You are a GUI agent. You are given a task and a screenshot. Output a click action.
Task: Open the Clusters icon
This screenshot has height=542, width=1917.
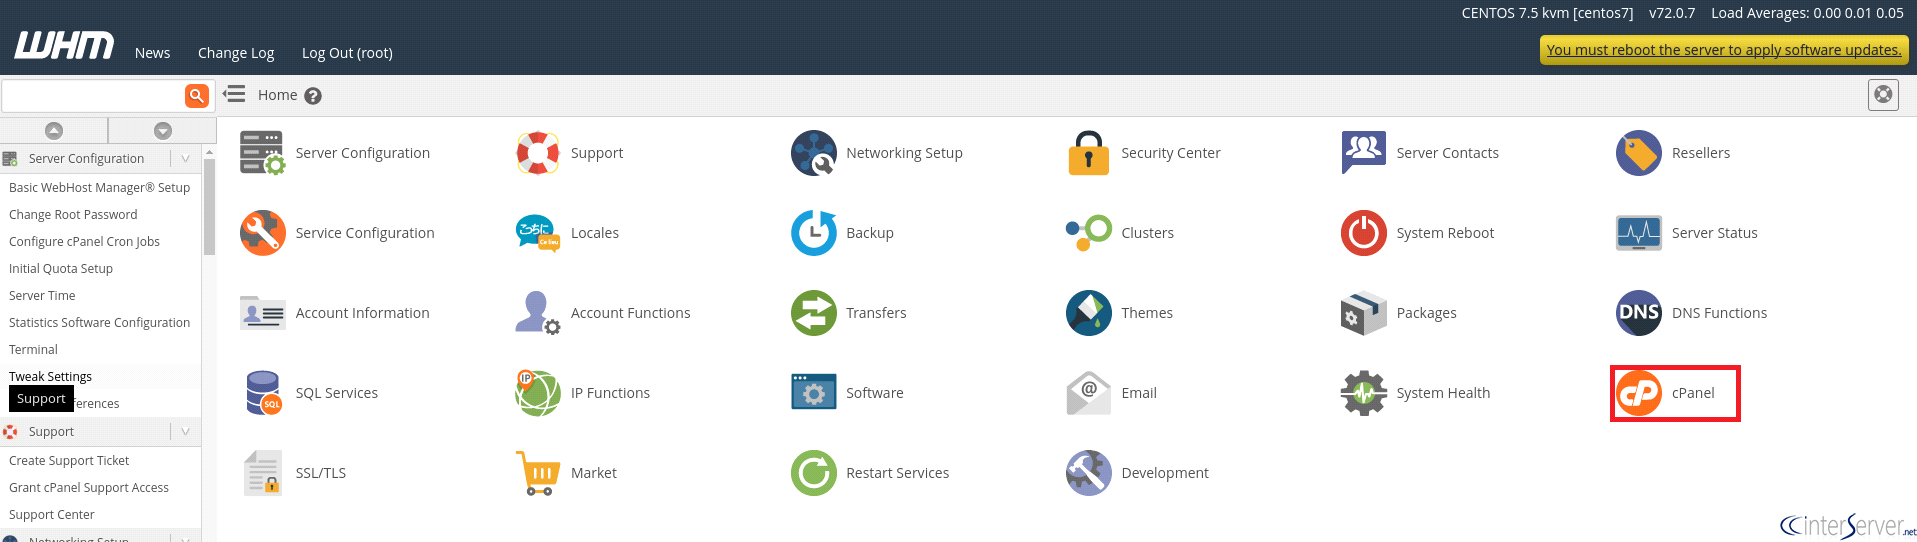coord(1089,233)
